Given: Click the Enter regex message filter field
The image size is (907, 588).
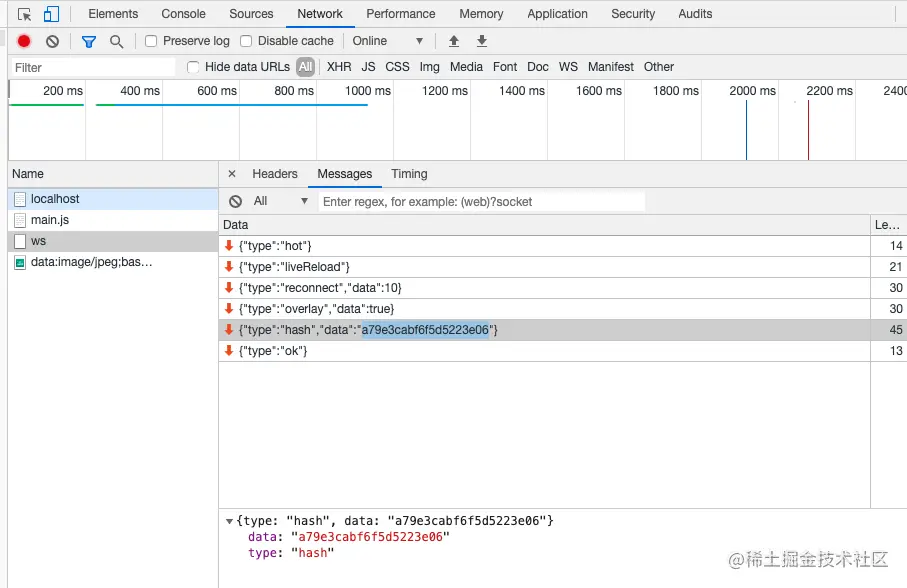Looking at the screenshot, I should (481, 202).
